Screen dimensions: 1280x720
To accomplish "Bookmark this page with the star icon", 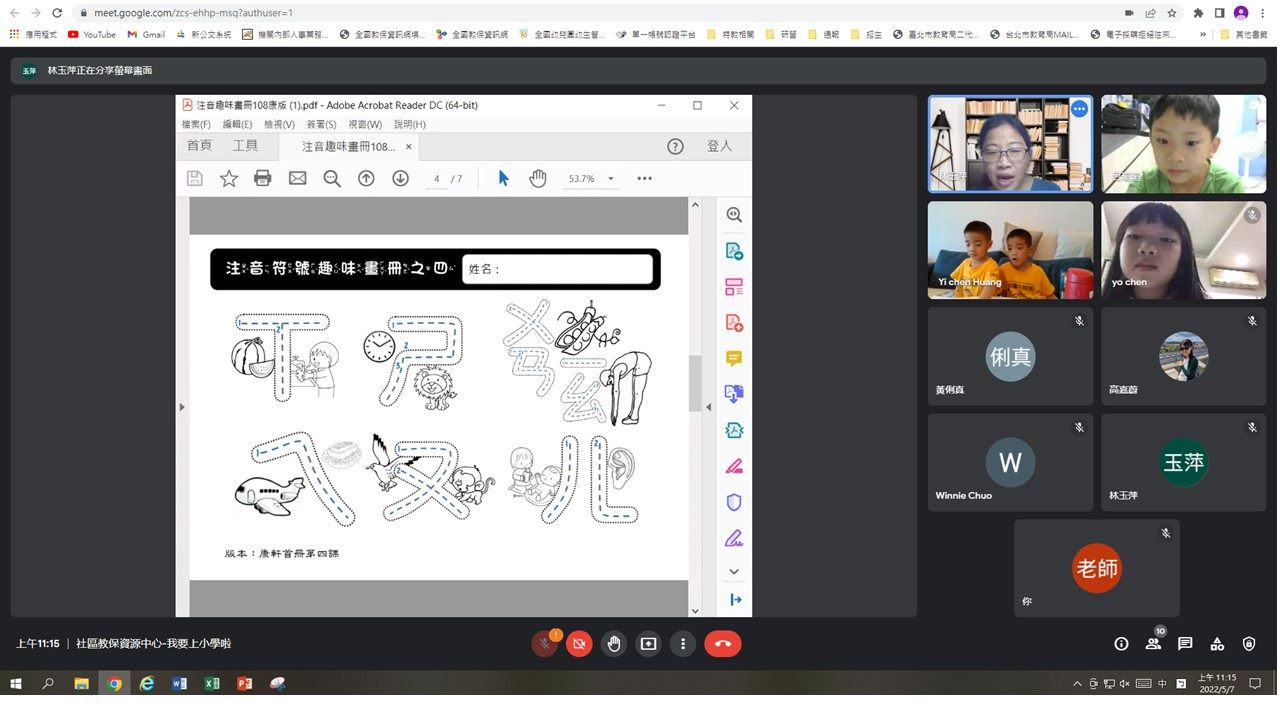I will [1172, 13].
